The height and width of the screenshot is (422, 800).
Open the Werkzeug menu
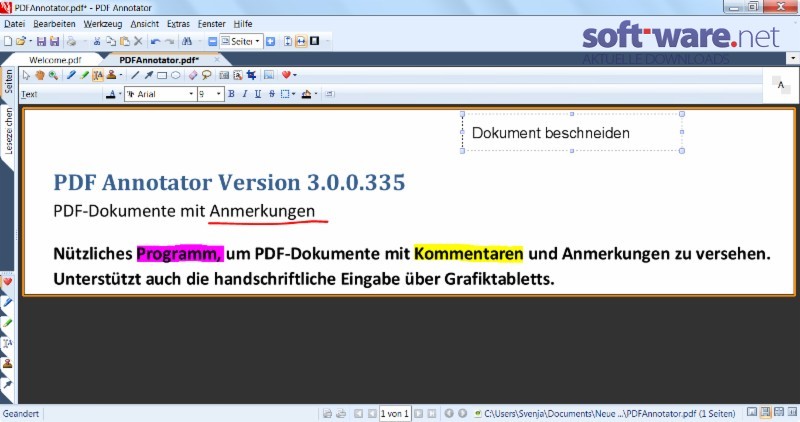pos(103,24)
